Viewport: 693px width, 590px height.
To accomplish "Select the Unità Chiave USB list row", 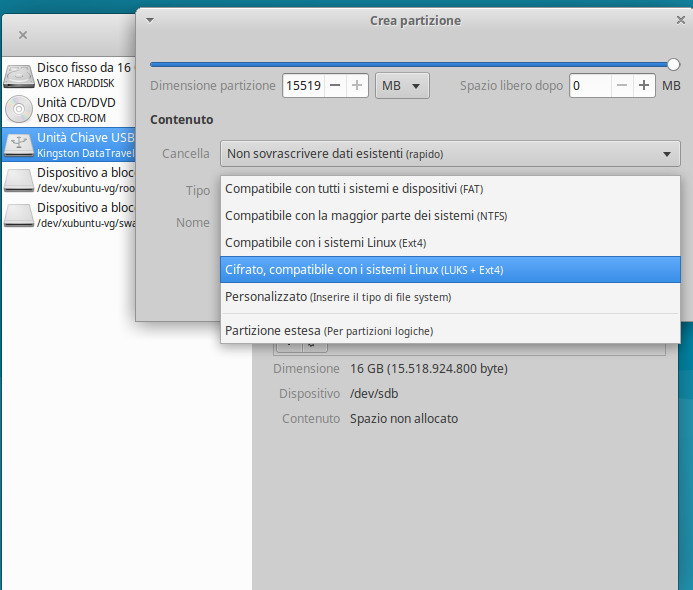I will point(69,145).
